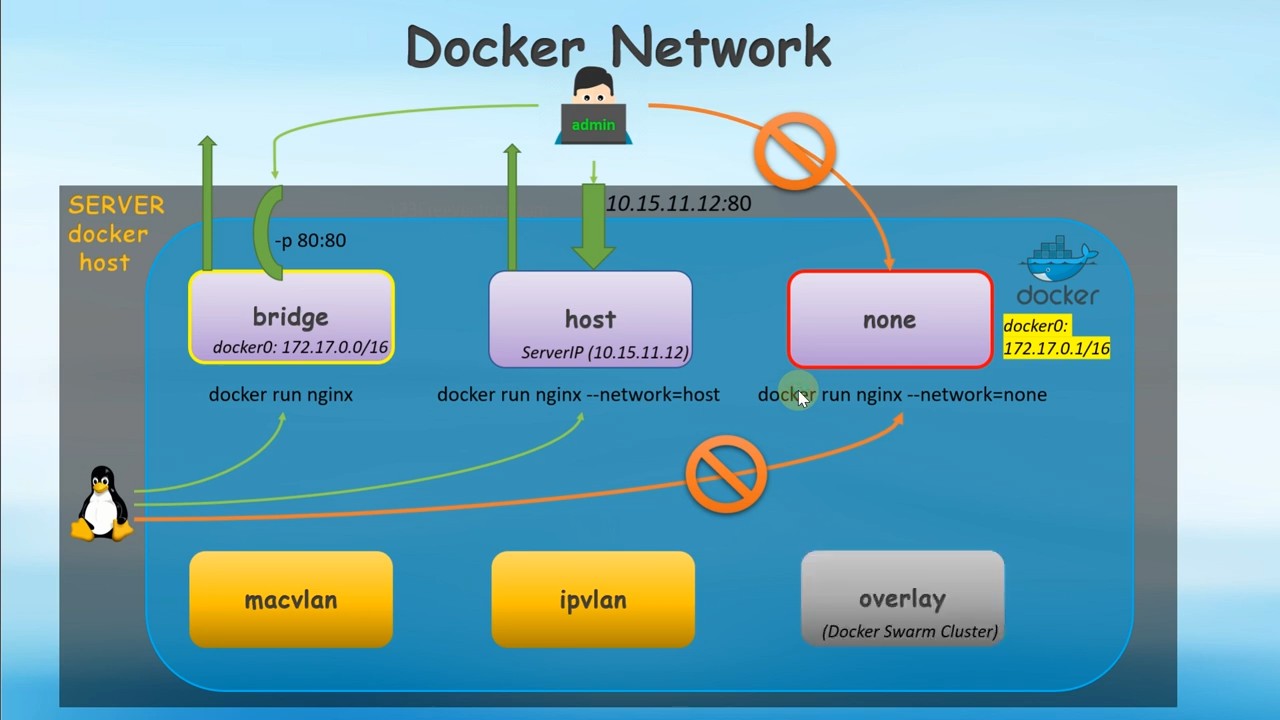Select the none network box
This screenshot has height=720, width=1280.
(x=890, y=319)
